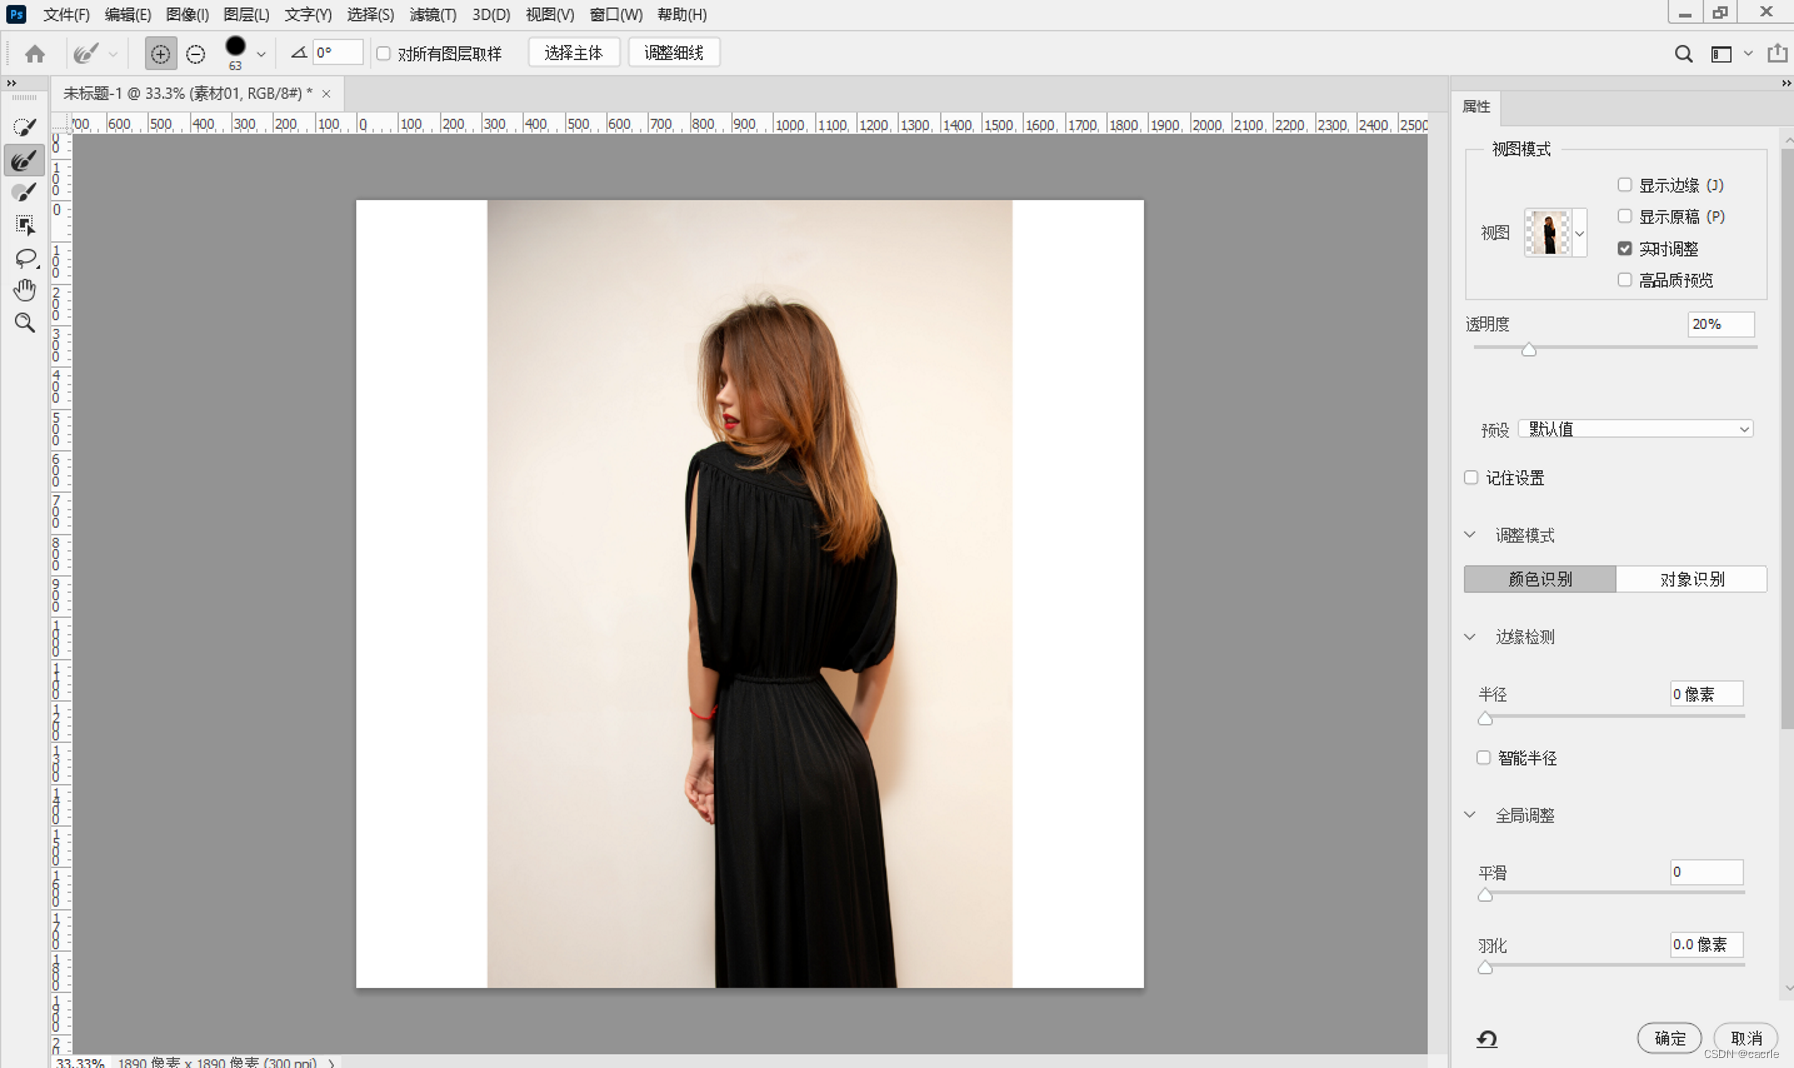Click the share export icon

(x=1777, y=53)
